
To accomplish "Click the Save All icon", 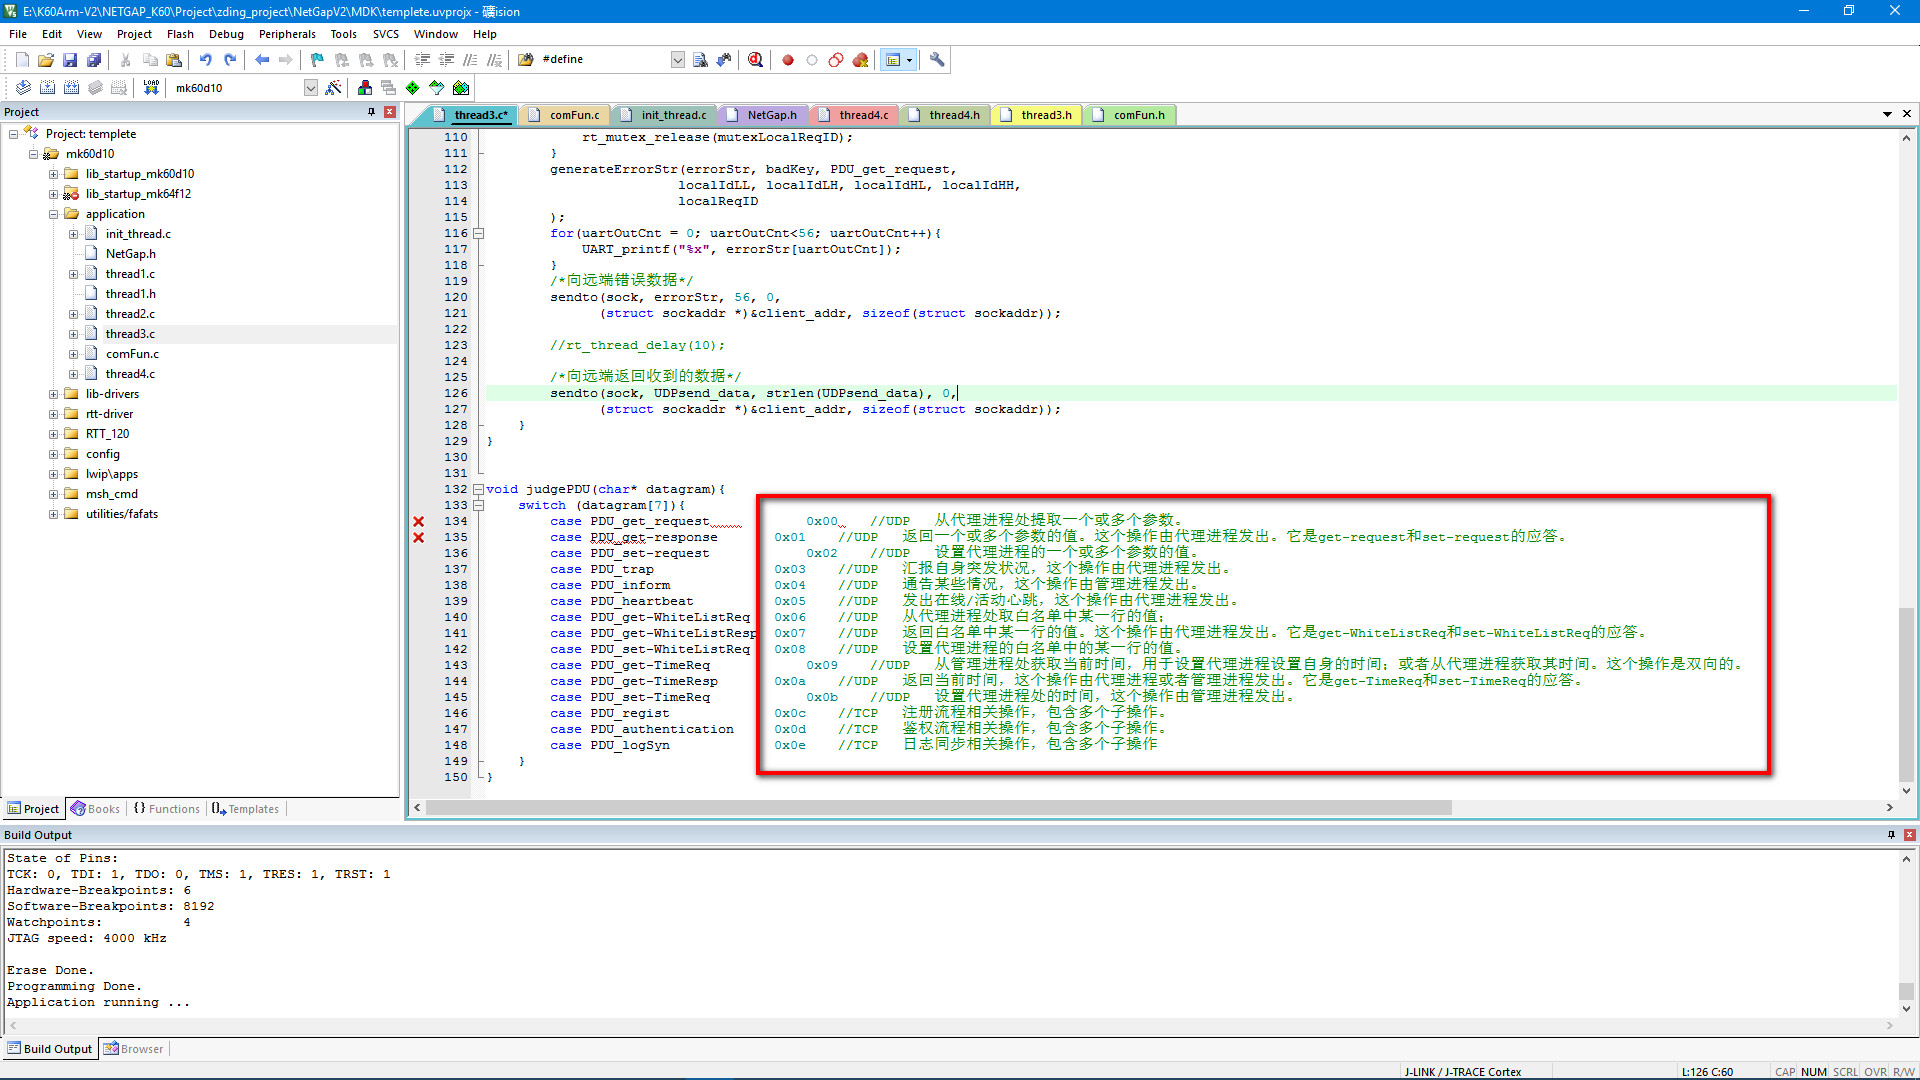I will coord(94,60).
